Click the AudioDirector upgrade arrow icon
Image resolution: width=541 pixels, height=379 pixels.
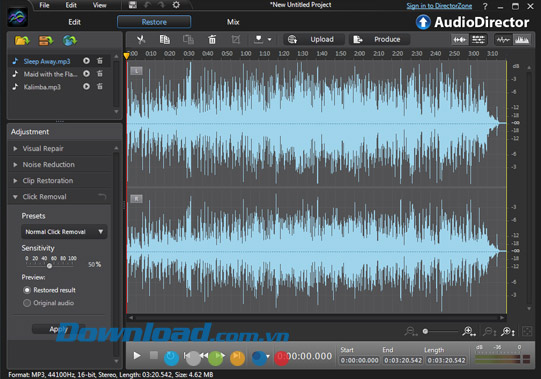(423, 22)
